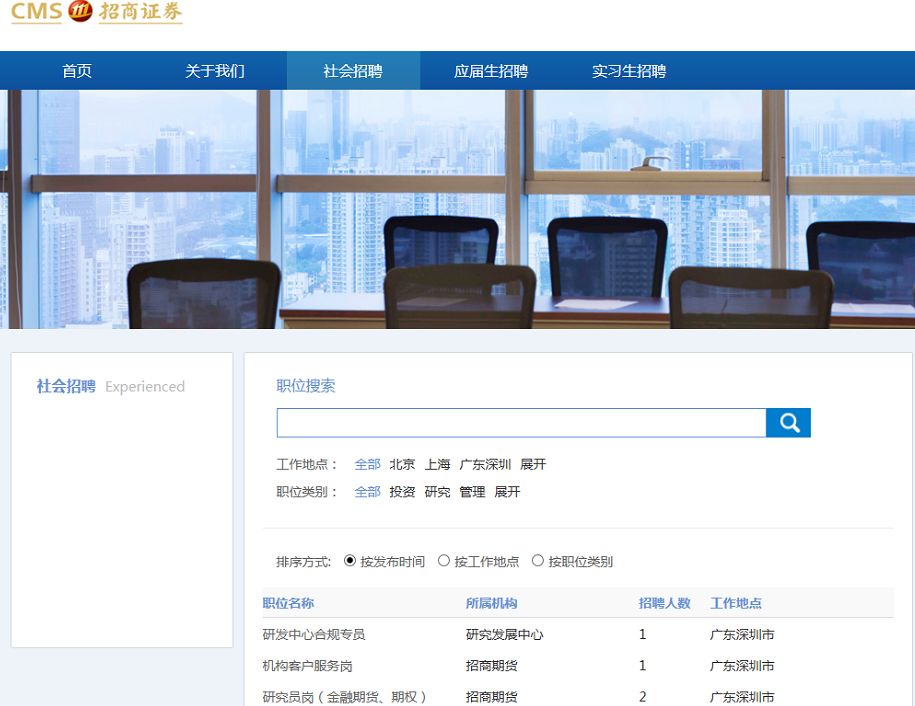Expand the 工作地点 options with 展开
915x706 pixels.
[533, 464]
